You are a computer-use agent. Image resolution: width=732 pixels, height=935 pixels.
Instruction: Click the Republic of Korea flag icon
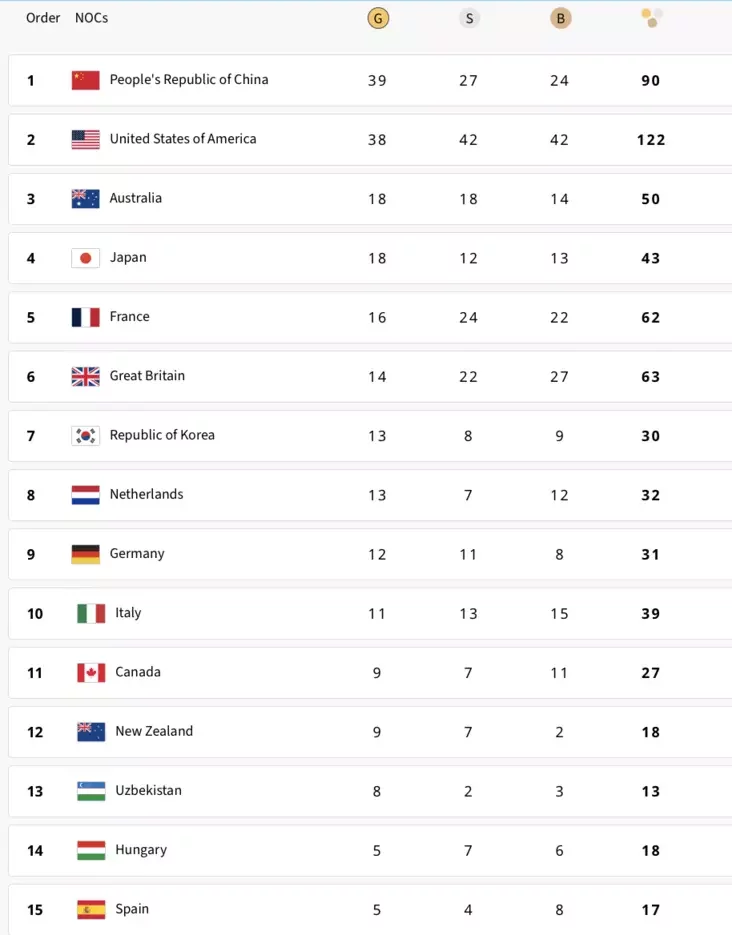coord(86,436)
